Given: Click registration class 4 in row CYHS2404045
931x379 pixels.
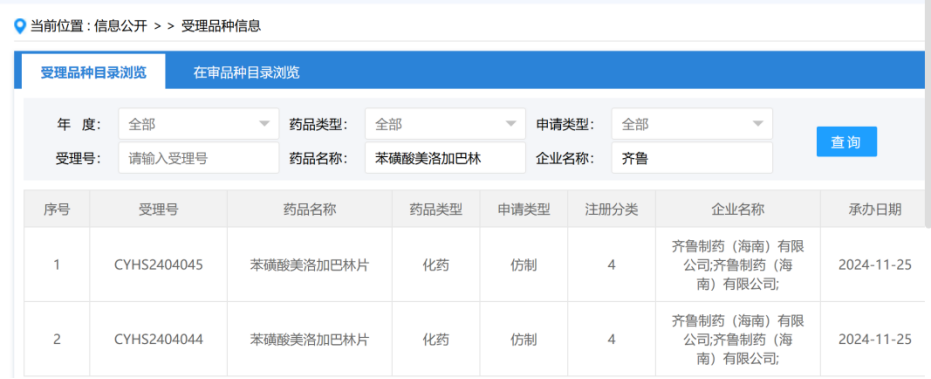Looking at the screenshot, I should (612, 265).
